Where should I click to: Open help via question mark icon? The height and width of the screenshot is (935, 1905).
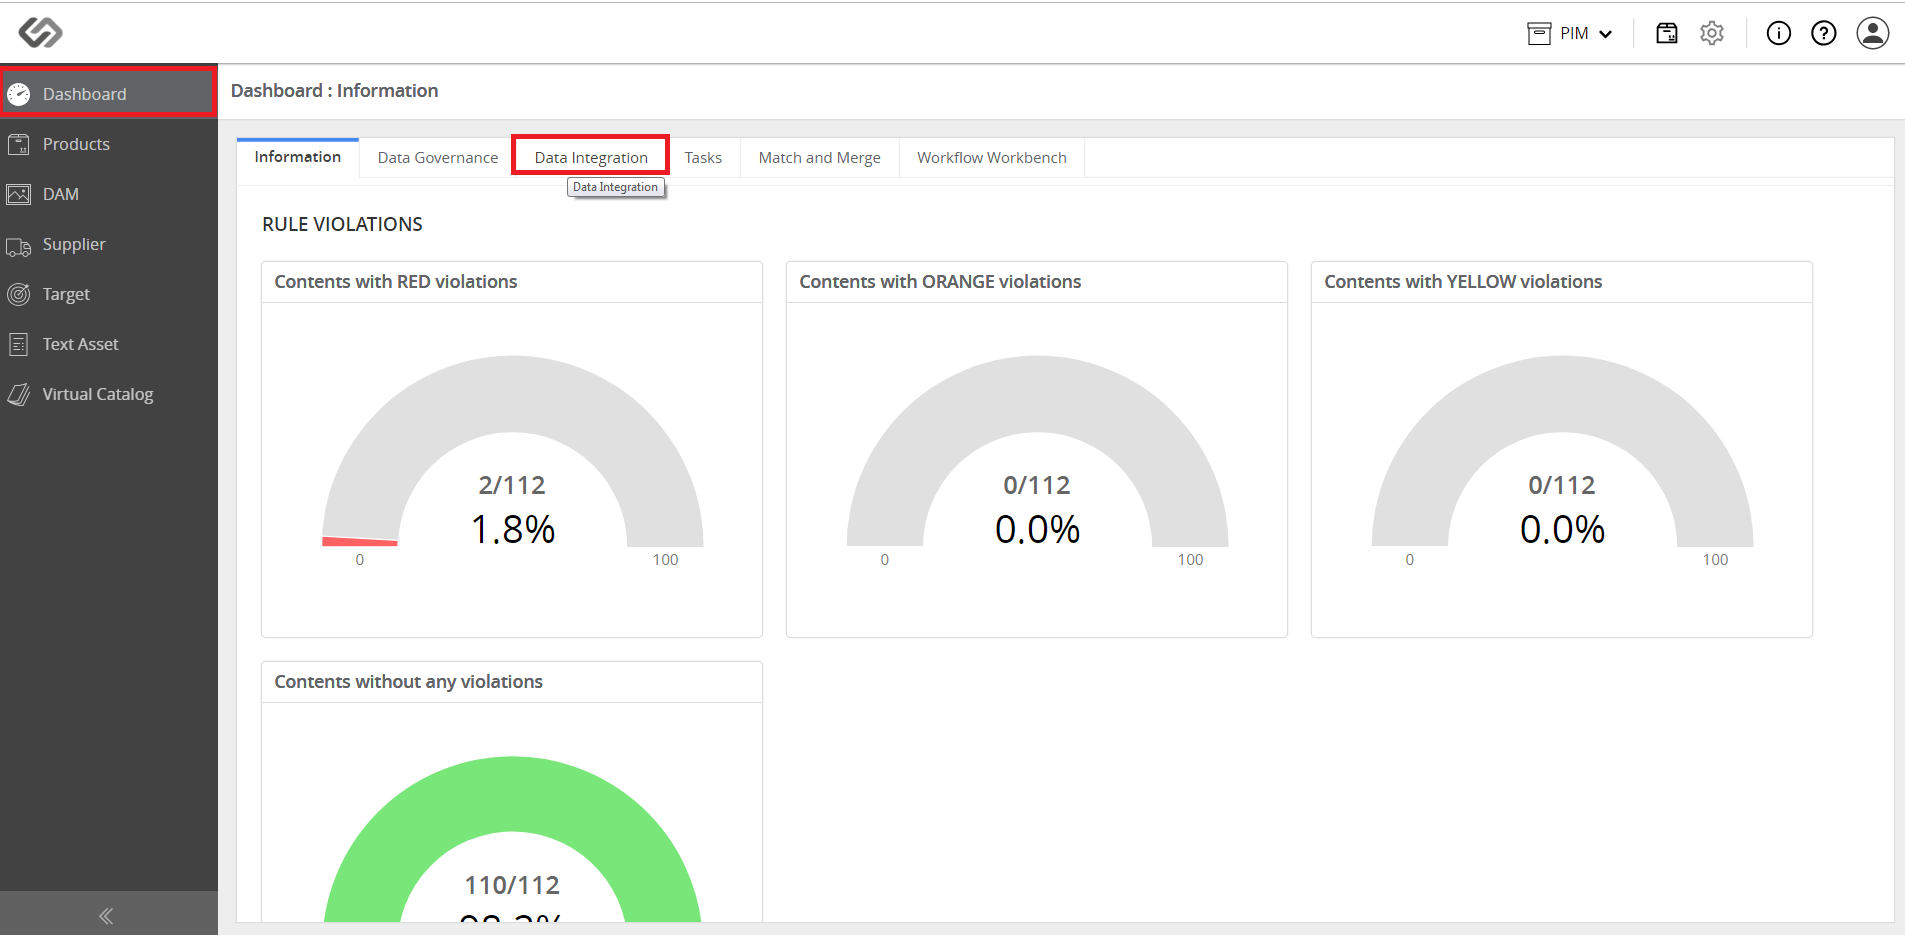click(1824, 33)
